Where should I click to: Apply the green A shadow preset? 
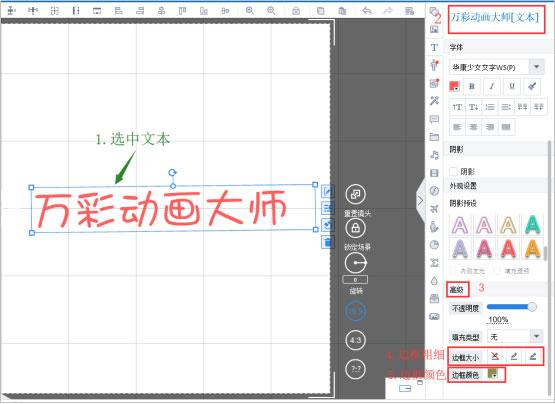point(532,224)
